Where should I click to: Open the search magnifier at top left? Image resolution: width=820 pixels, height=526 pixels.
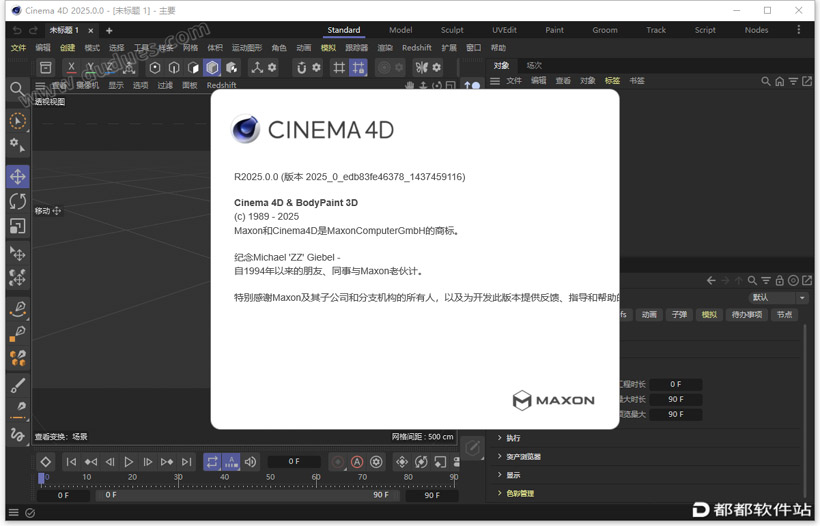coord(17,89)
